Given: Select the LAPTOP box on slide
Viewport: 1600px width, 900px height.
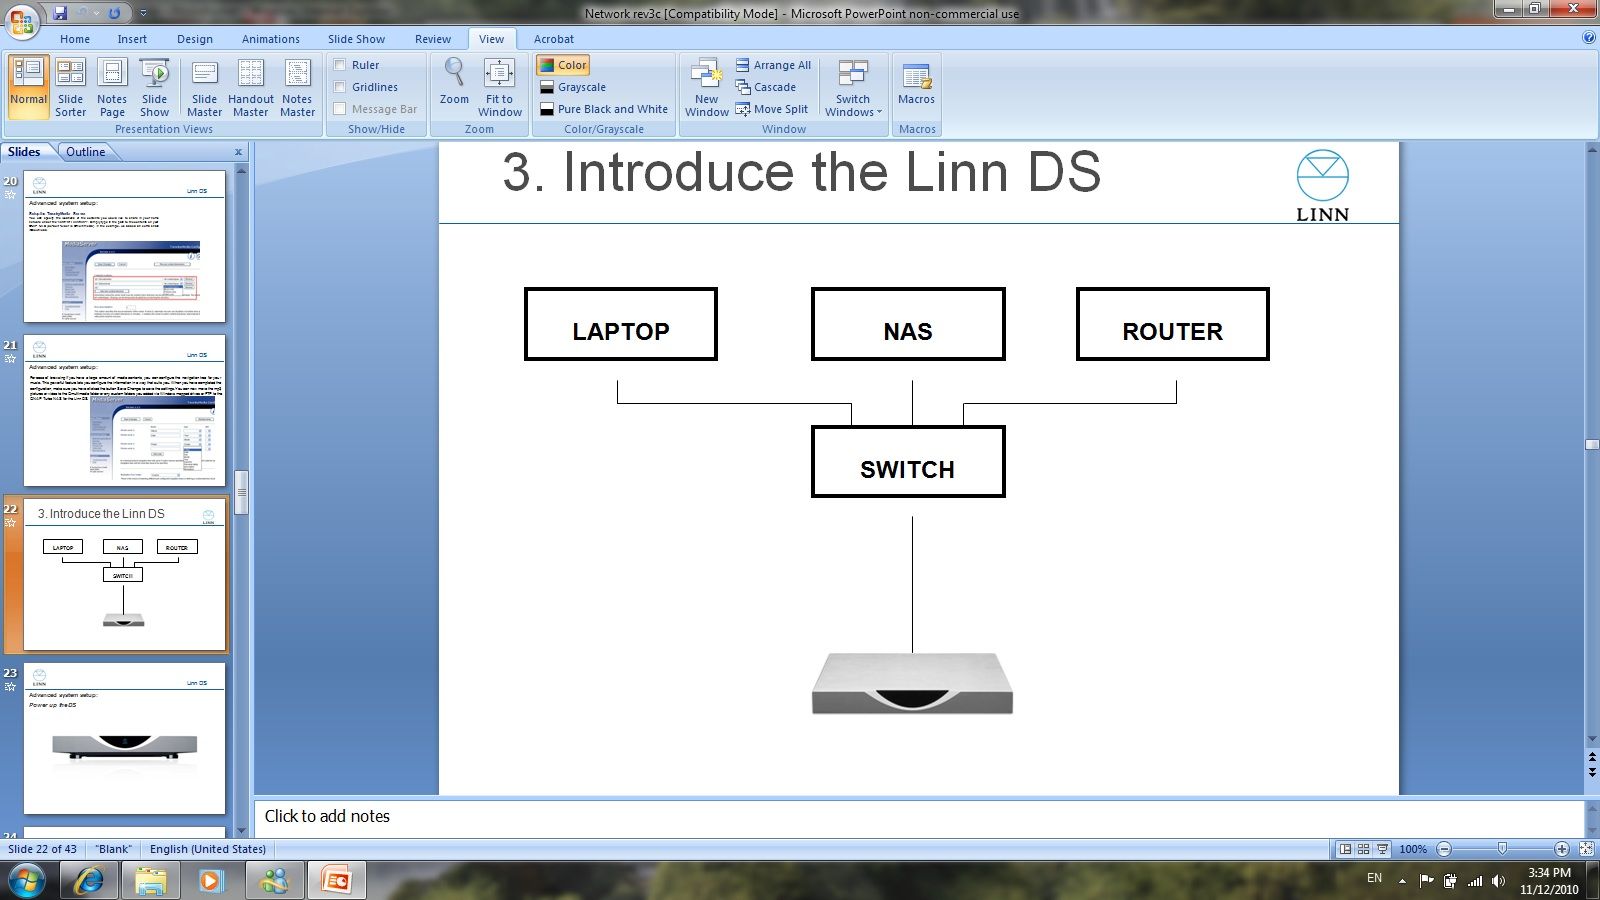Looking at the screenshot, I should click(x=621, y=324).
